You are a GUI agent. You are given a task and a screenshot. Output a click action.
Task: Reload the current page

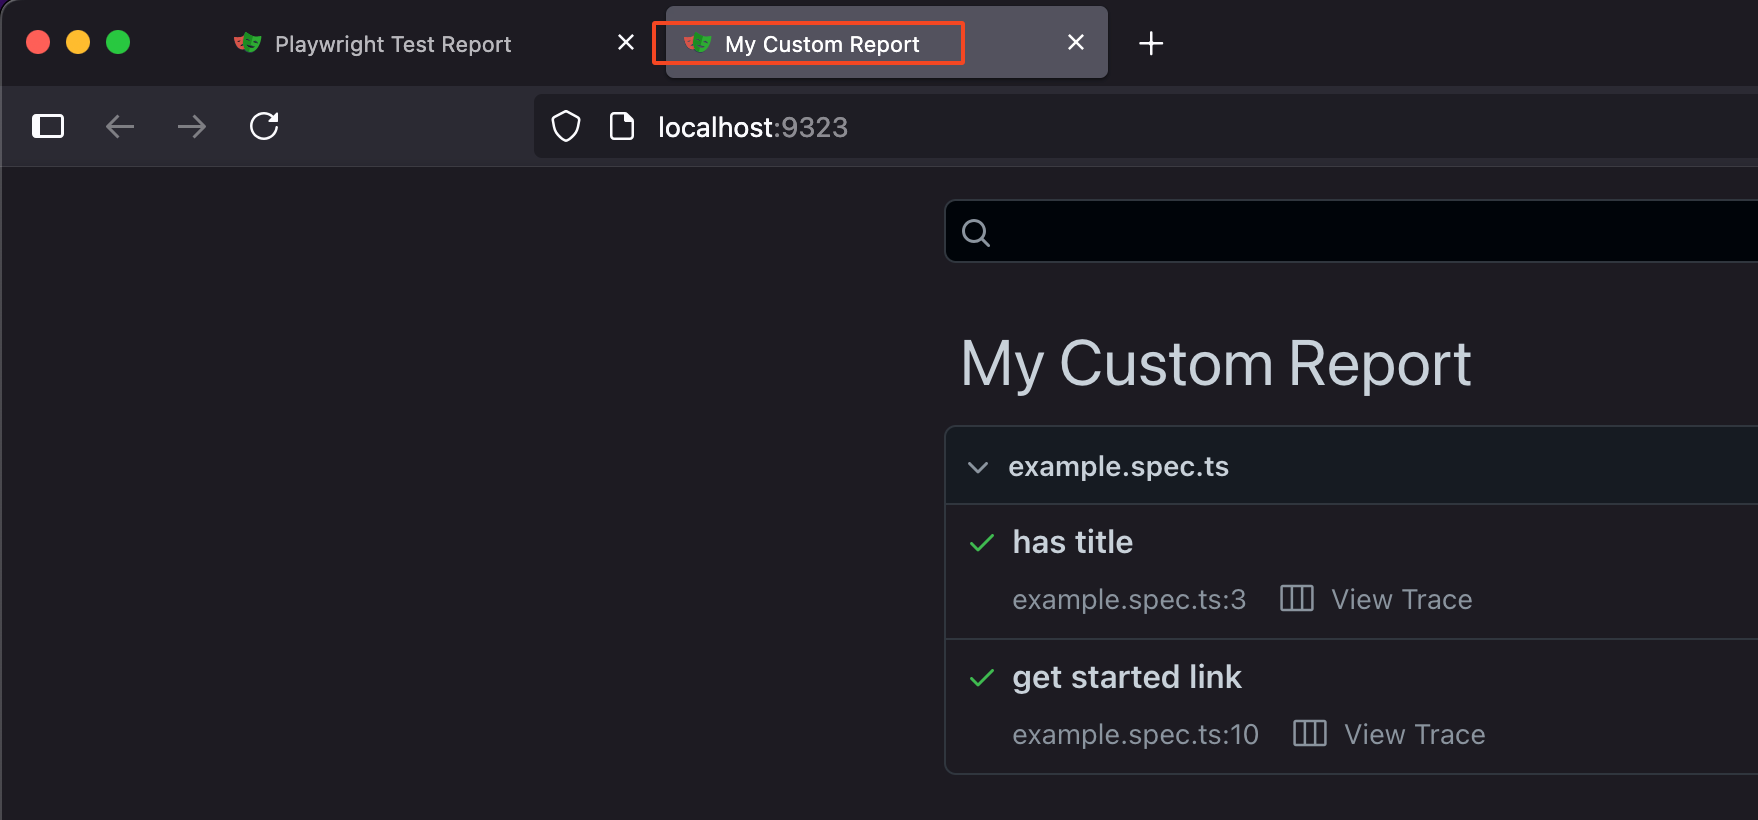(x=264, y=126)
